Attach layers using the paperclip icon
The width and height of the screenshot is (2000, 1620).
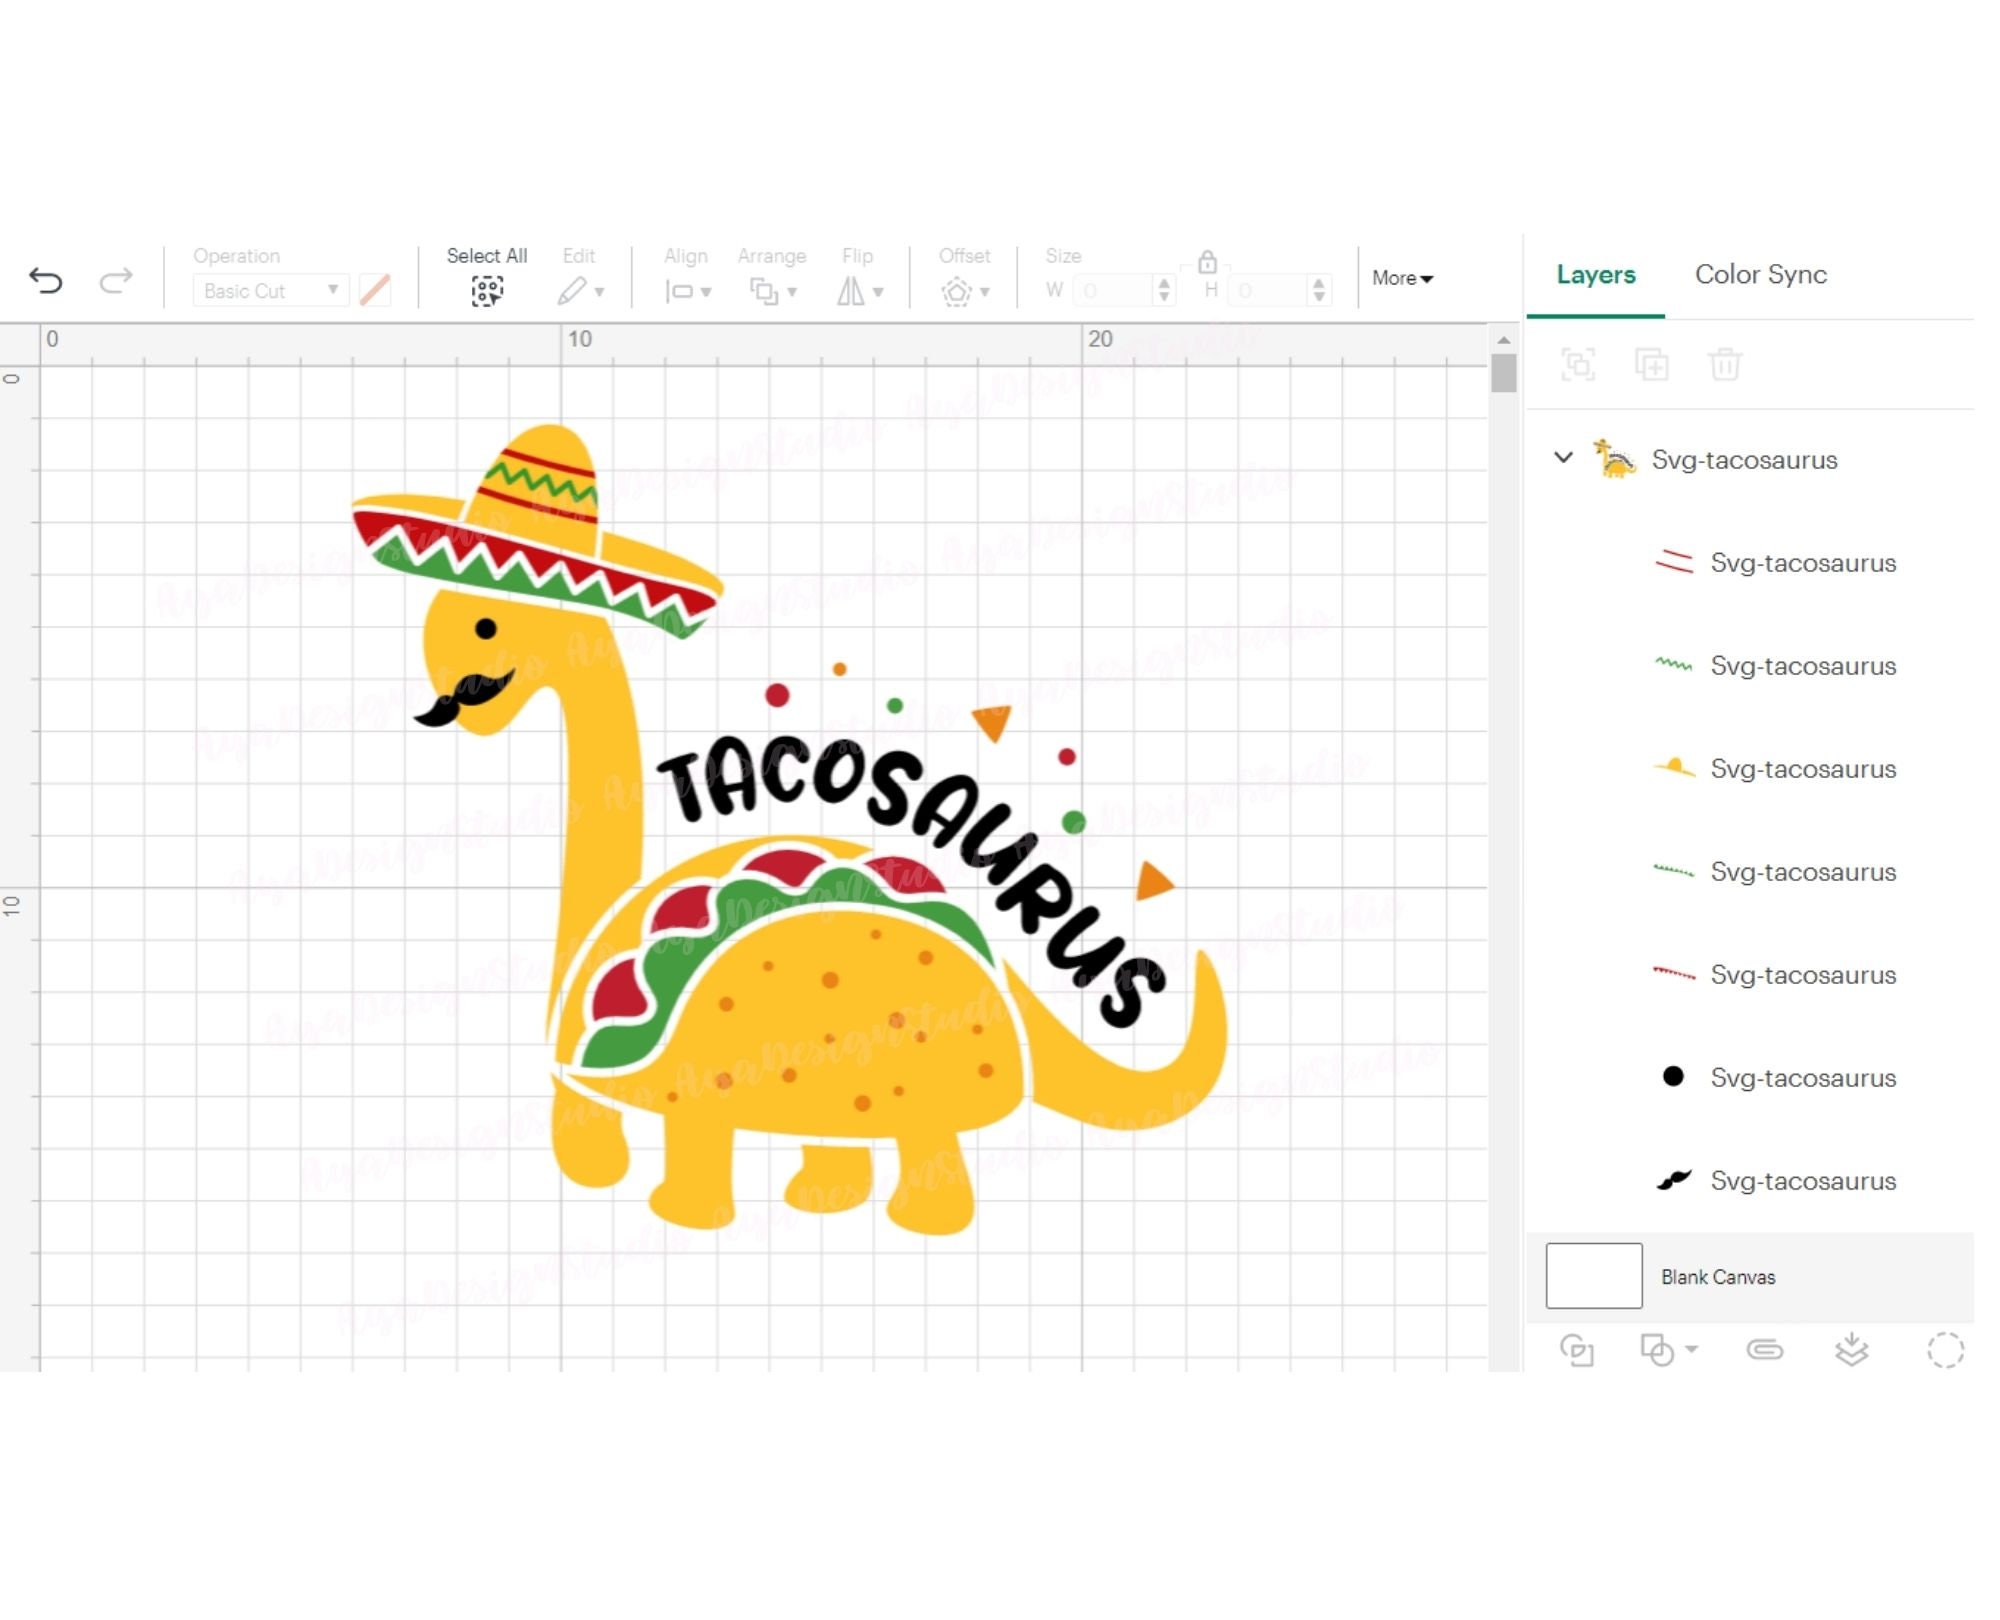click(1765, 1350)
